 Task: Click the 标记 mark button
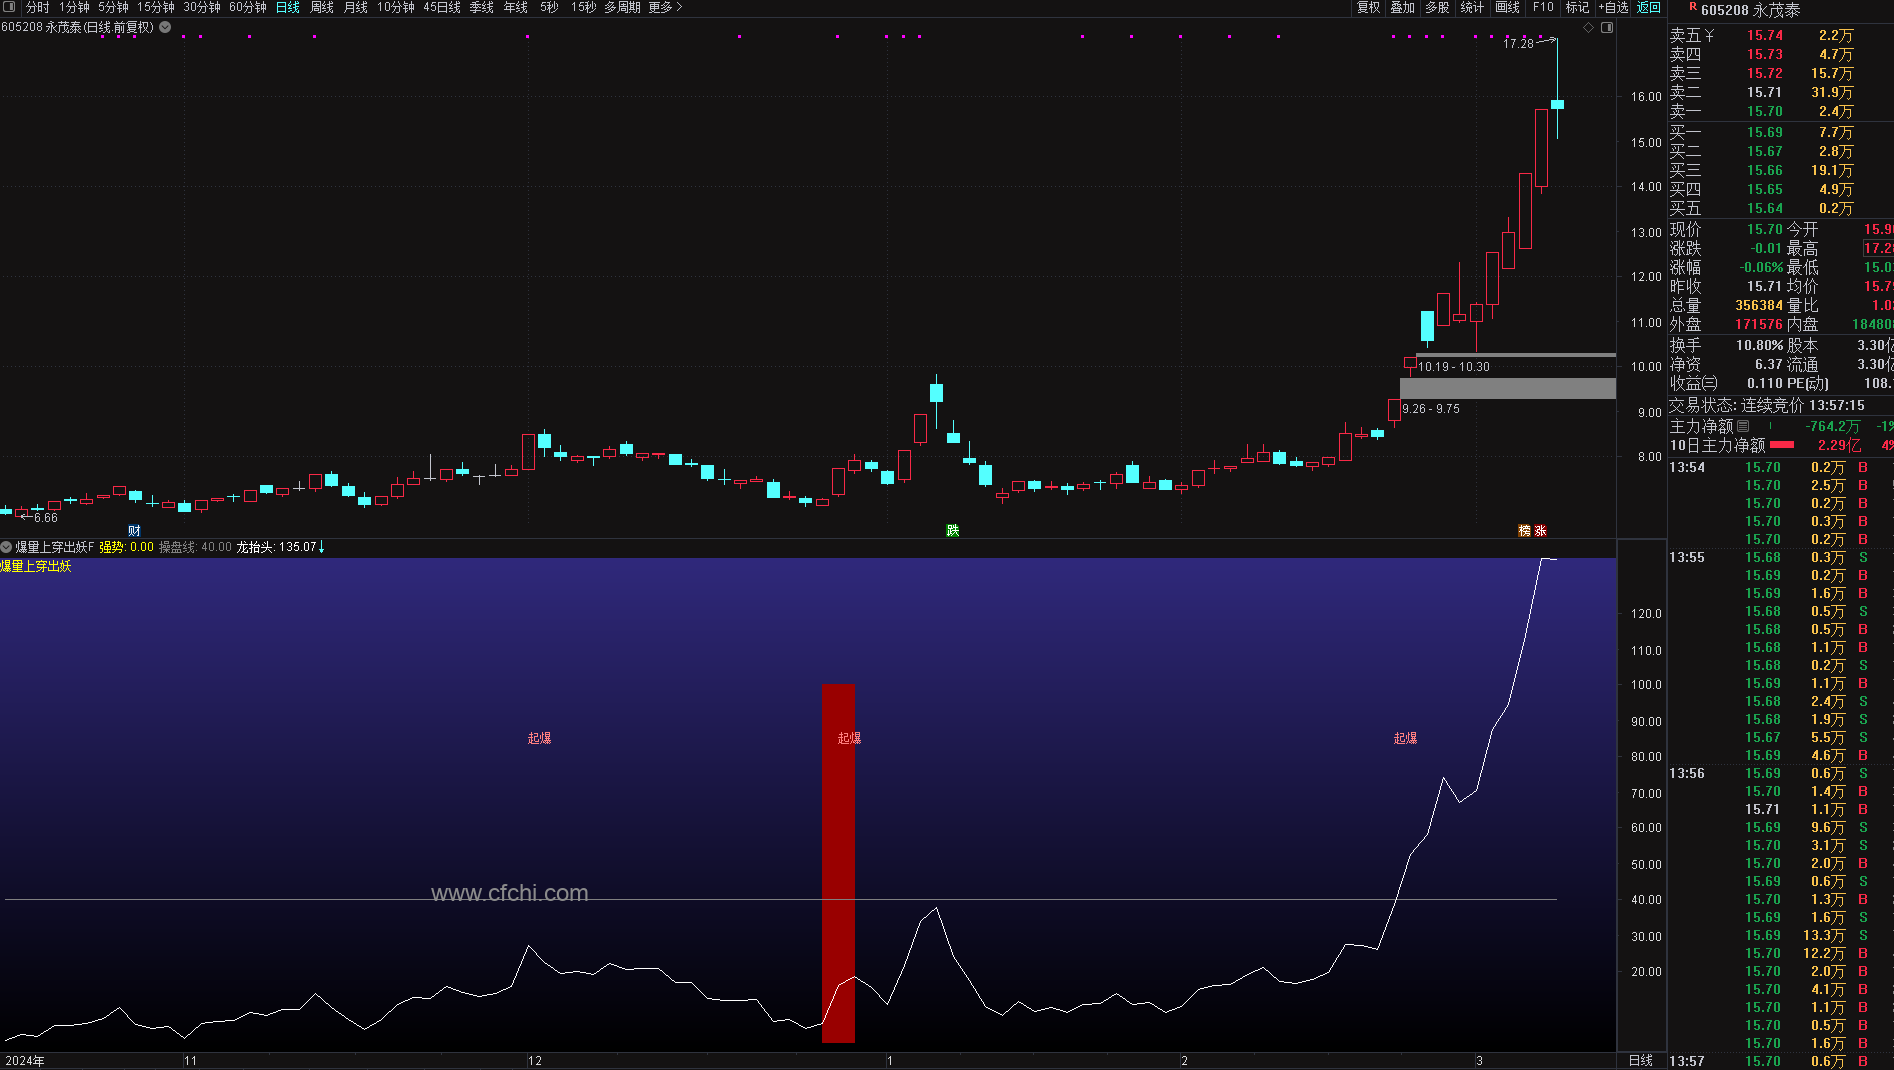click(1577, 7)
